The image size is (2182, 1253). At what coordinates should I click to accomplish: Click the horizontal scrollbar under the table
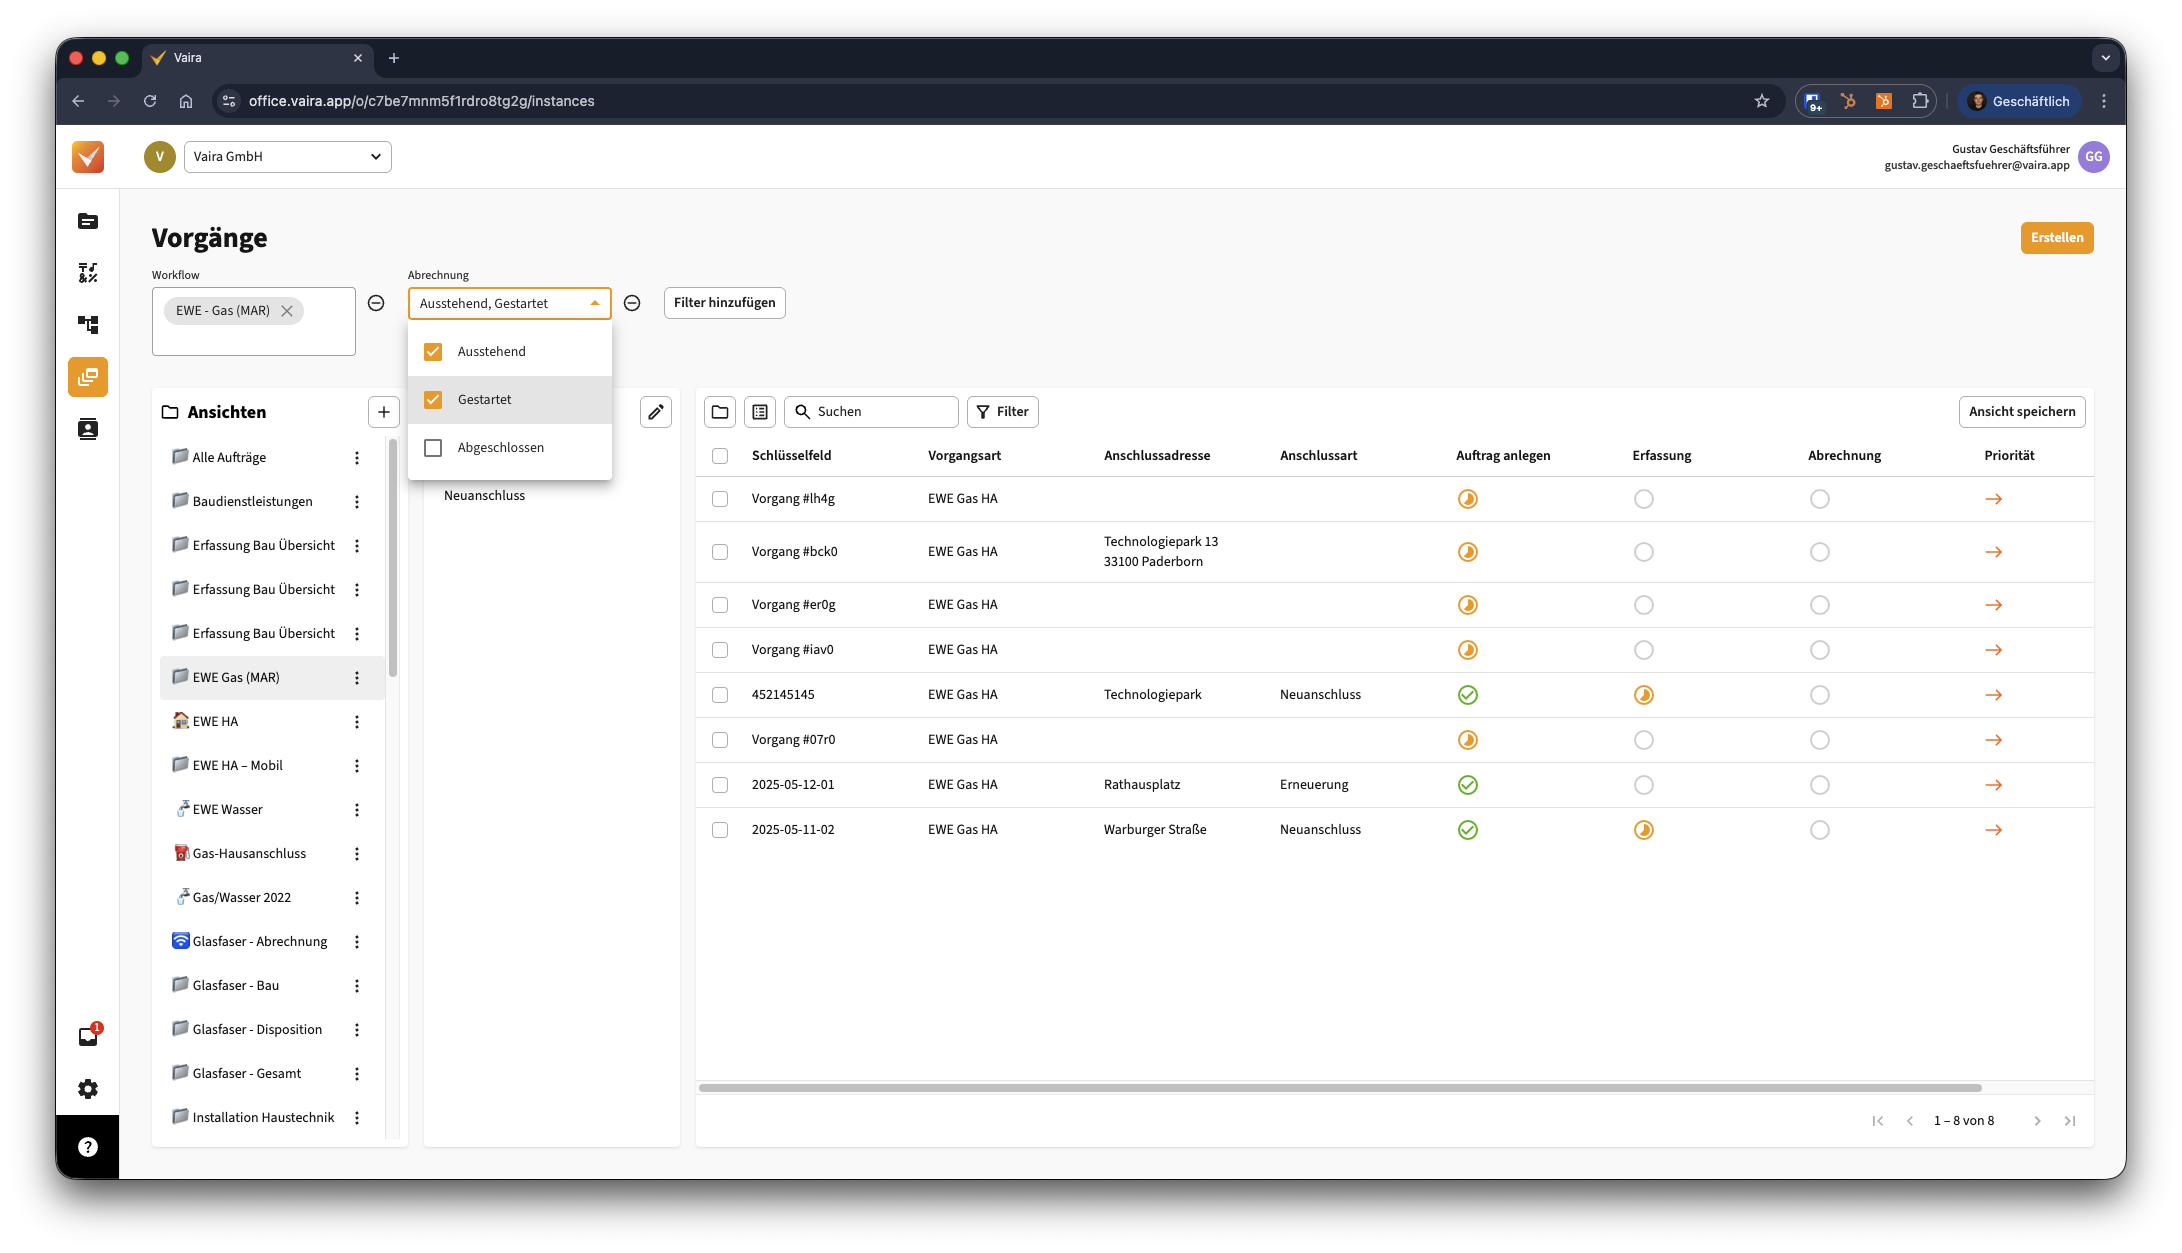[x=1339, y=1088]
